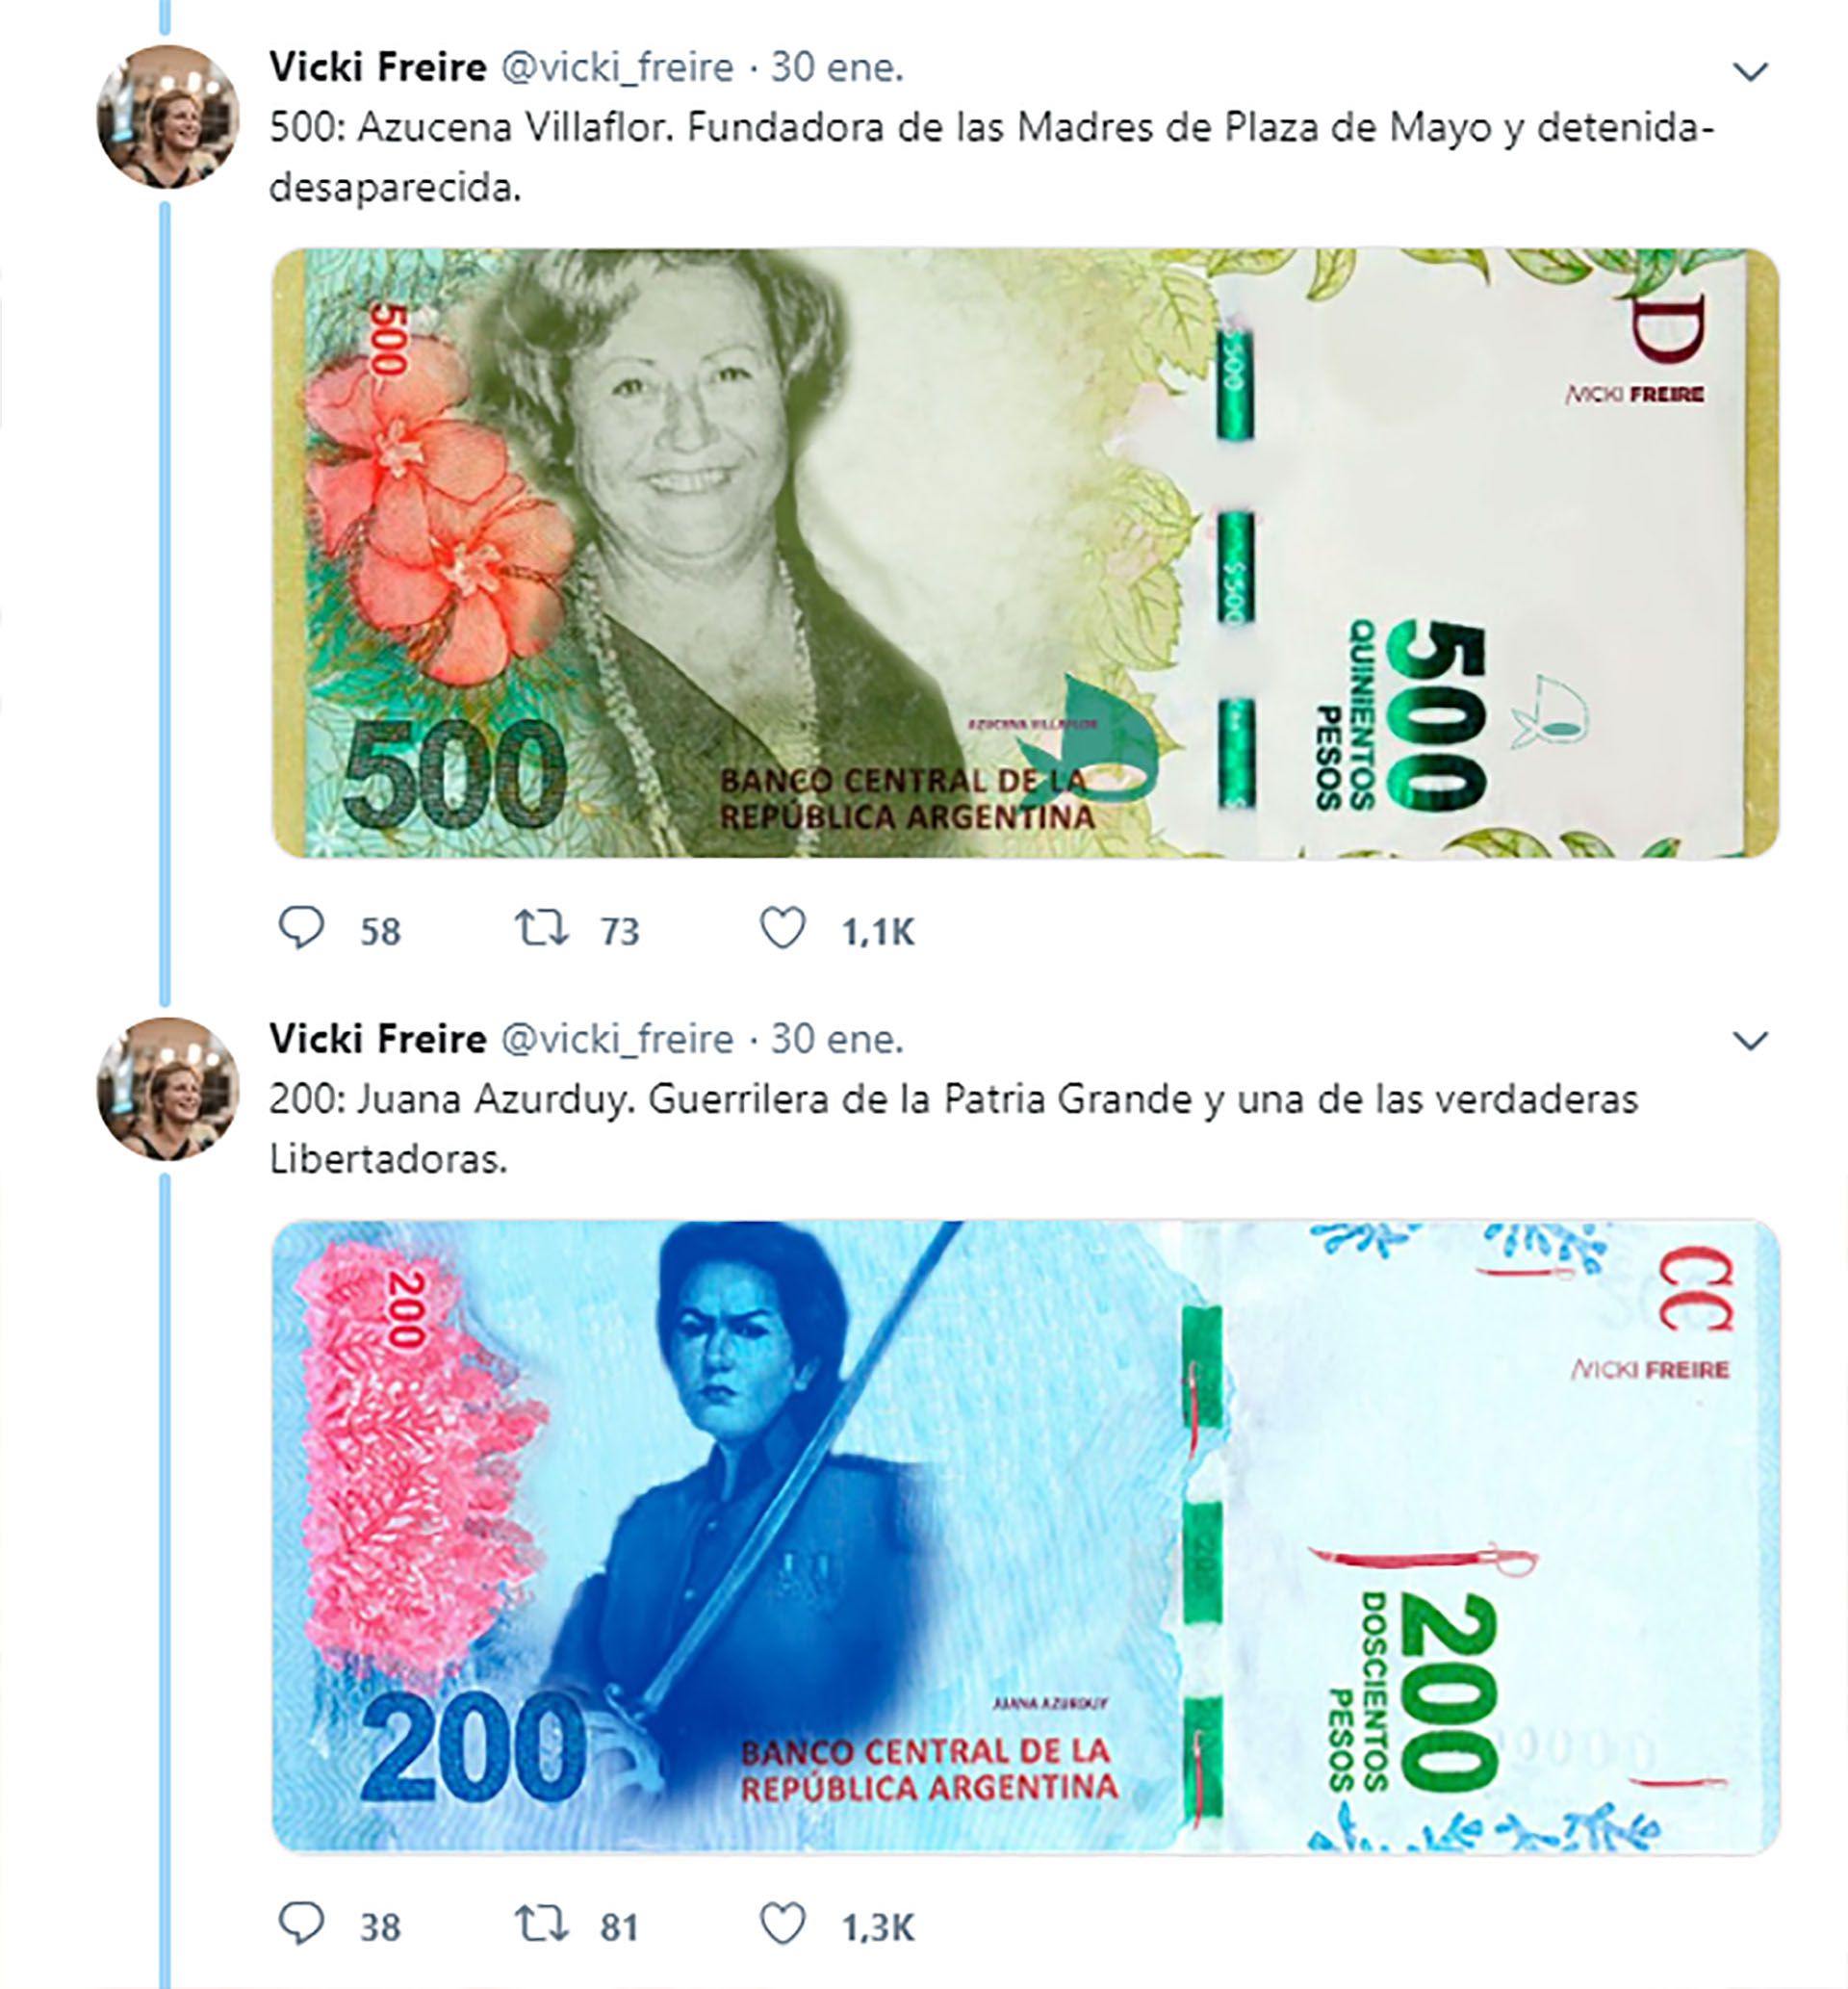The width and height of the screenshot is (1848, 1989).
Task: Like the Juana Azurduy tweet
Action: point(782,1922)
